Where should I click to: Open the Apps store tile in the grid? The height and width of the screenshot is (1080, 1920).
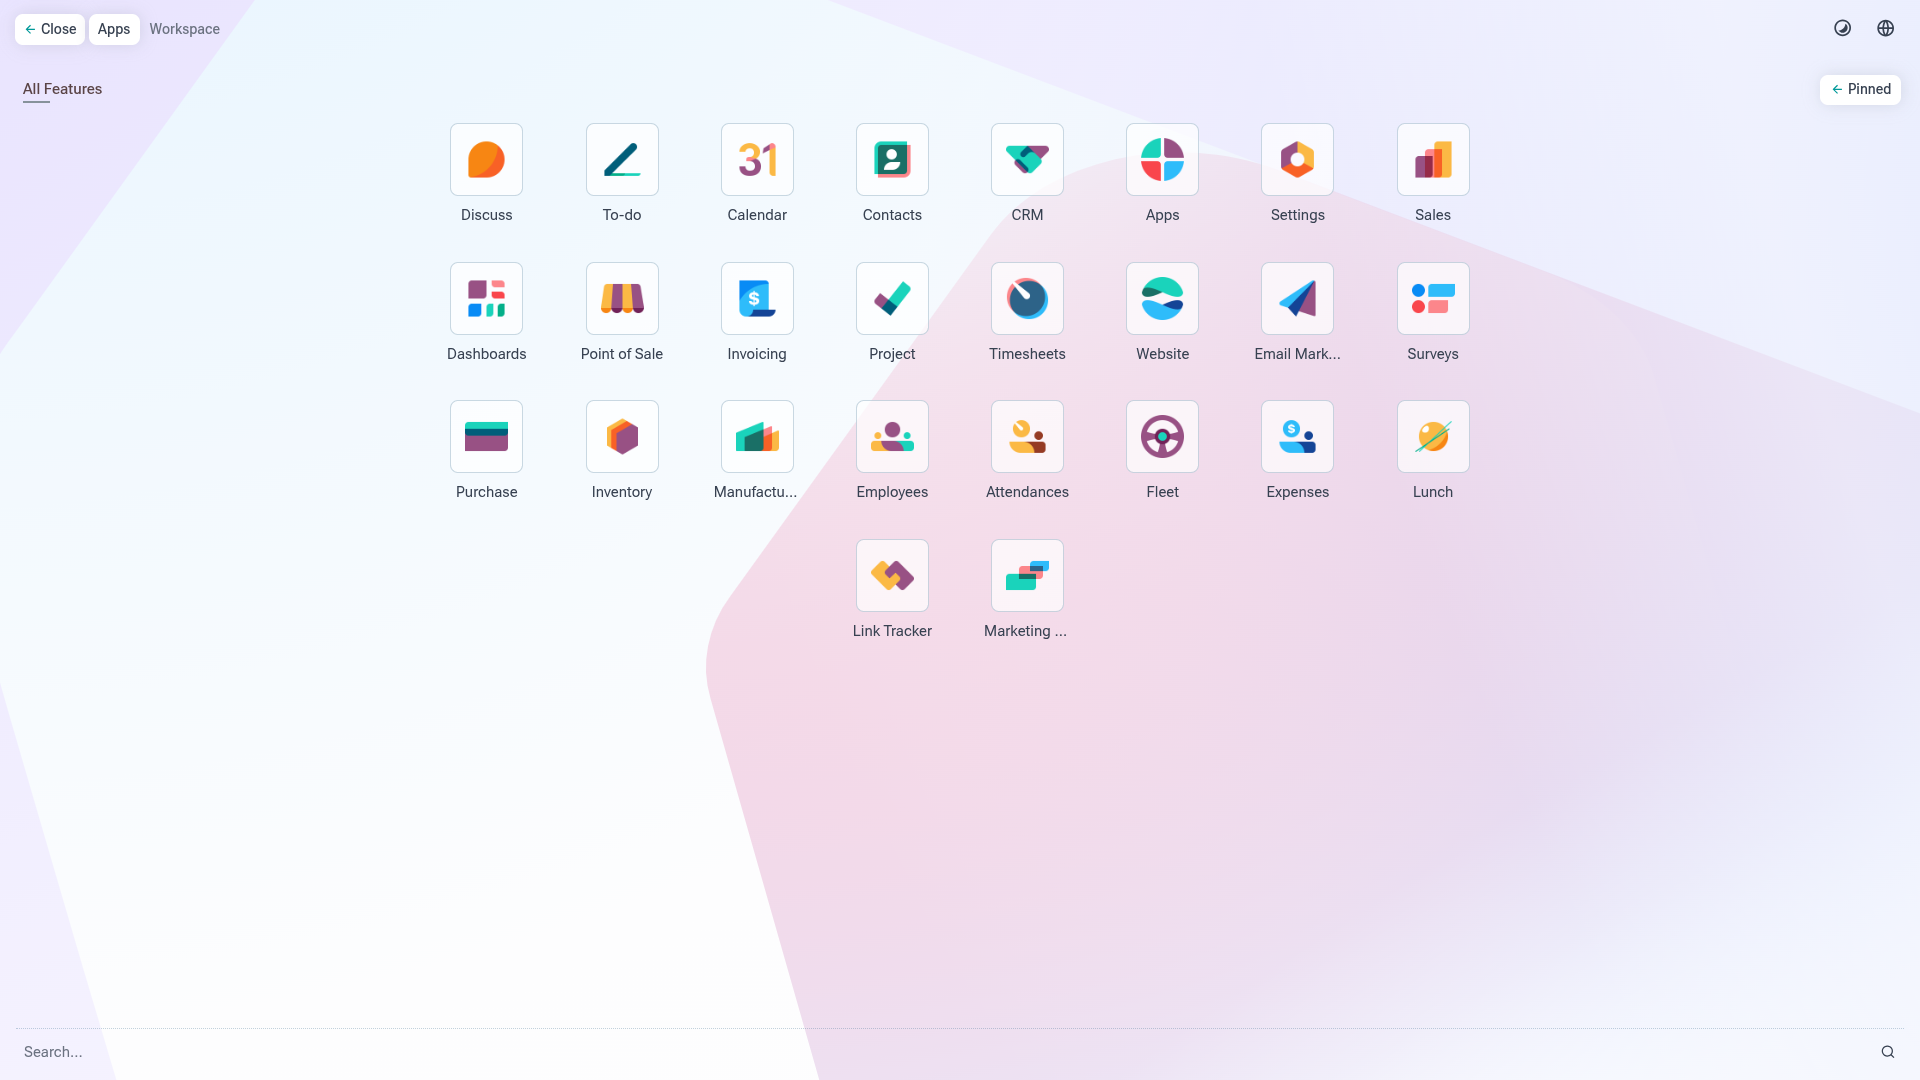click(1162, 160)
